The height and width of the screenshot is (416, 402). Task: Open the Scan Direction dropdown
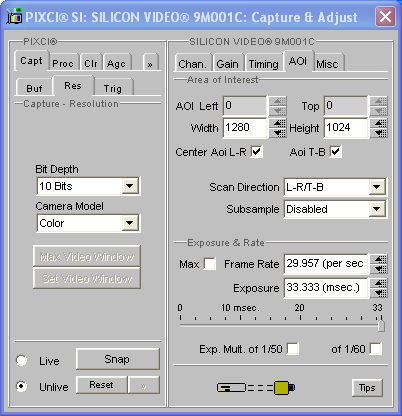[377, 187]
